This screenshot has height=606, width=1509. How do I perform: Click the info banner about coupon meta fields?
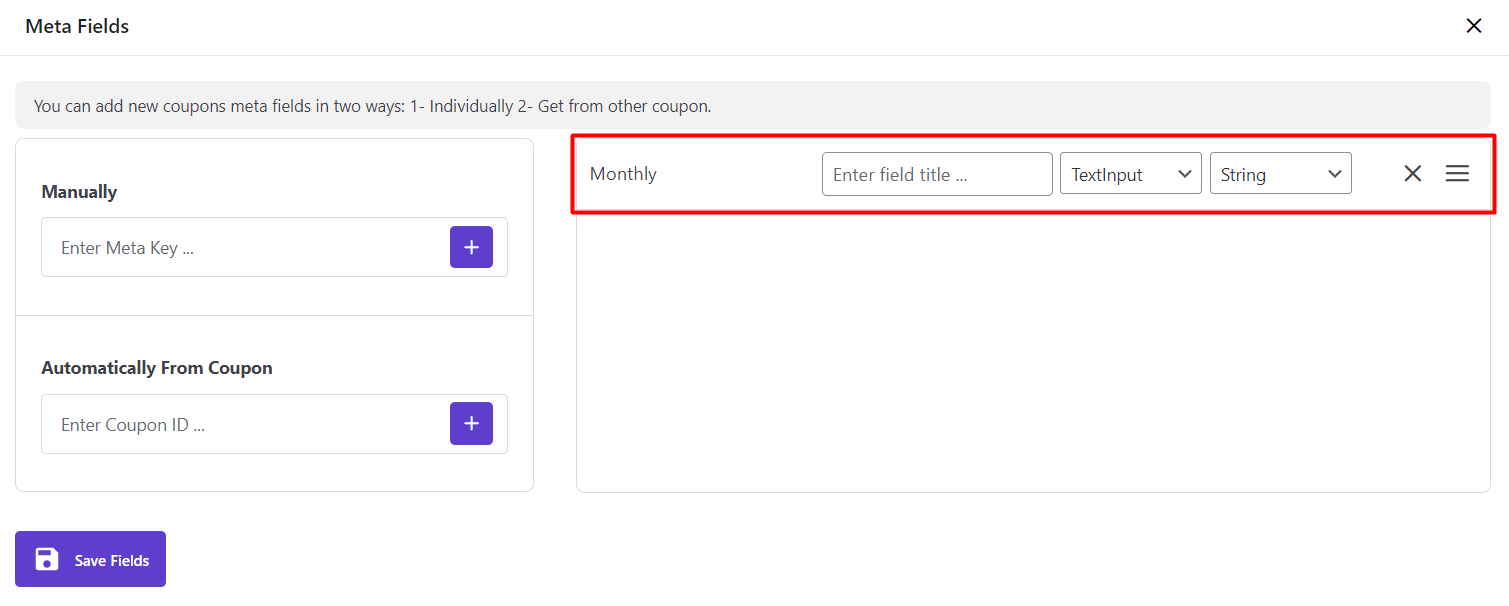click(372, 106)
